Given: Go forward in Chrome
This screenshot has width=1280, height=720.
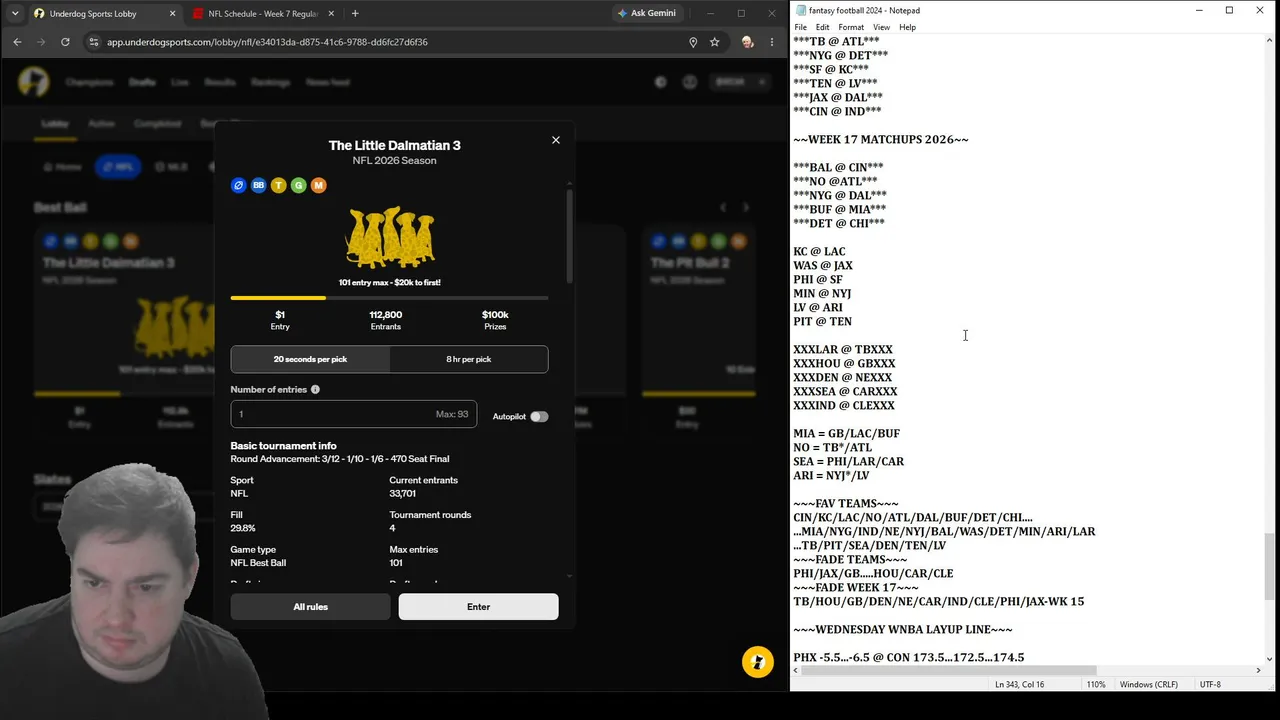Looking at the screenshot, I should click(41, 42).
